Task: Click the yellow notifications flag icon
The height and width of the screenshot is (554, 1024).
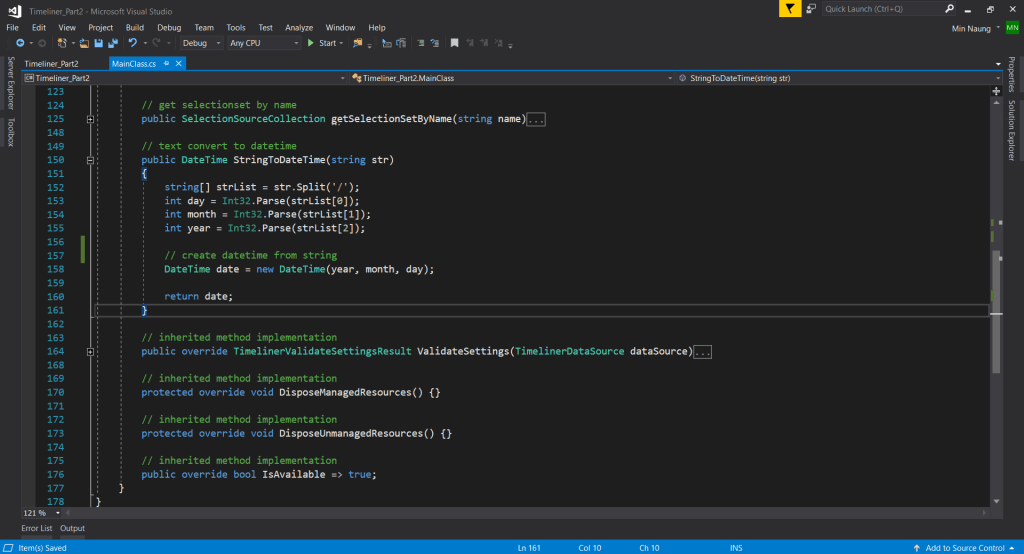Action: click(x=792, y=9)
